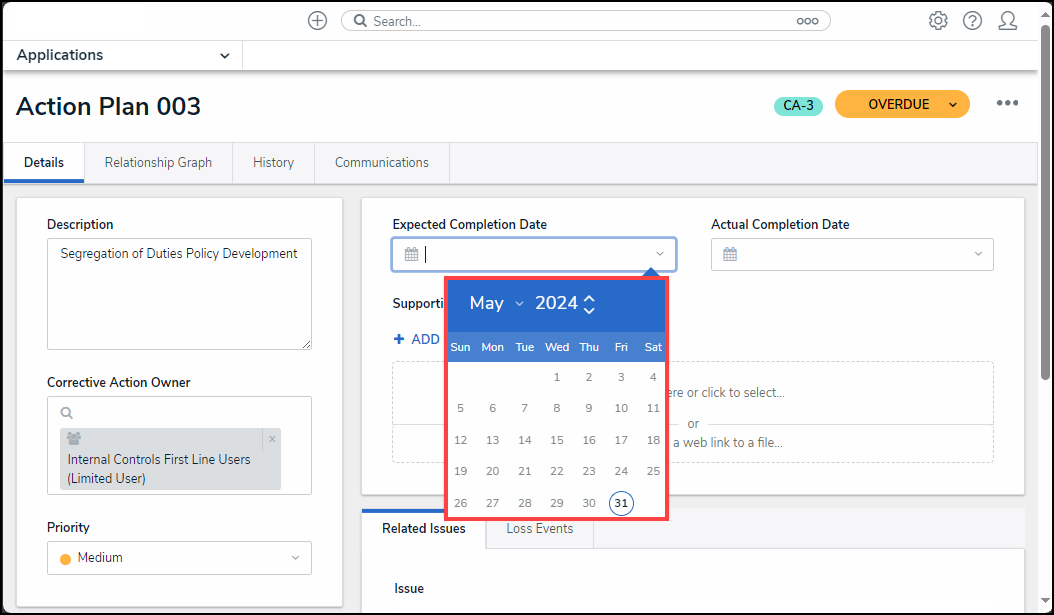Click the Actual Completion Date input
The height and width of the screenshot is (615, 1054).
852,254
